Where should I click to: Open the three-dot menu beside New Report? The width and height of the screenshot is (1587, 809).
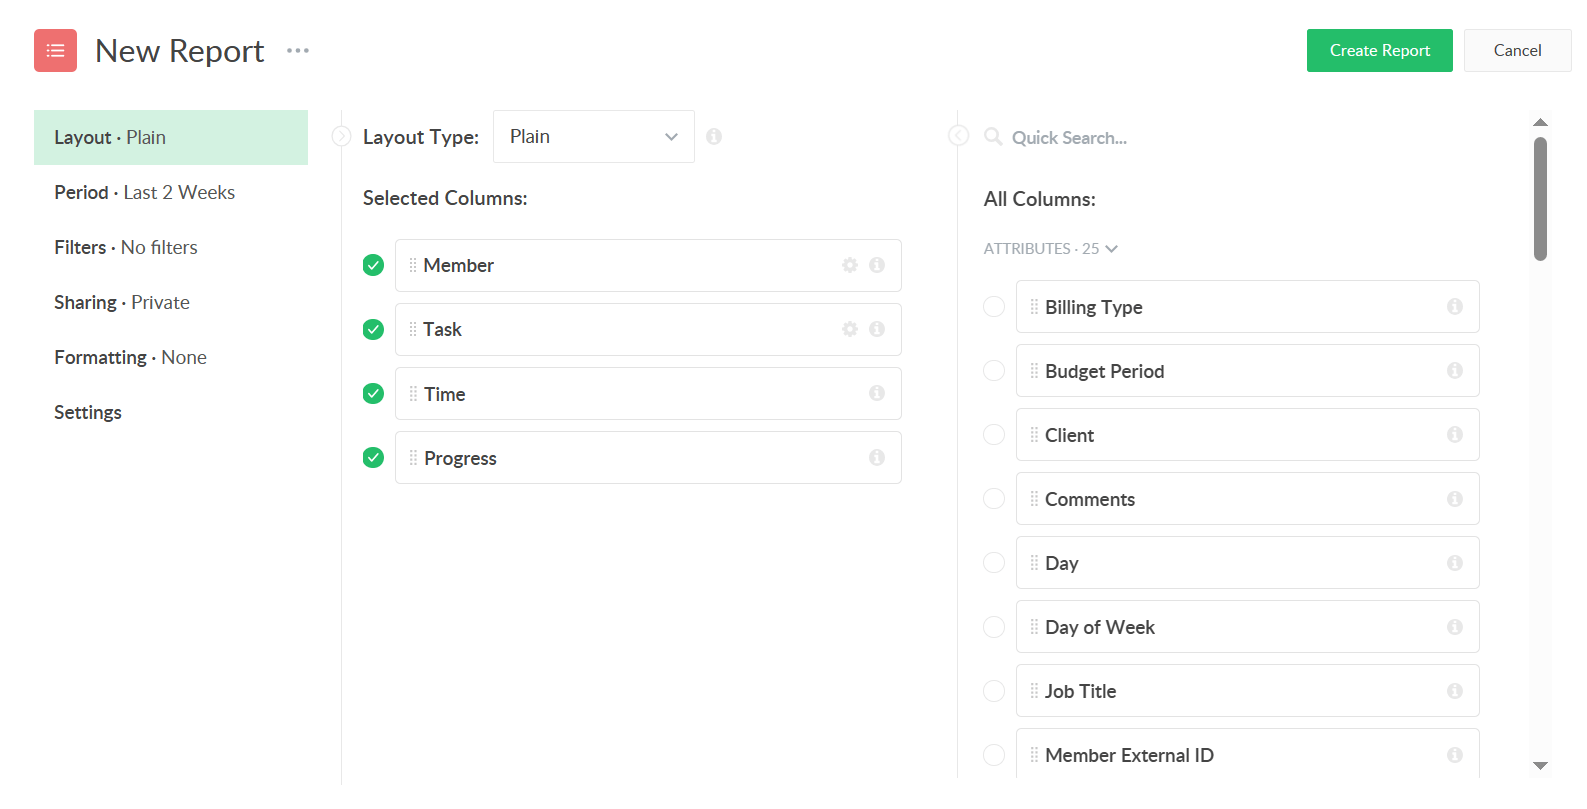298,50
